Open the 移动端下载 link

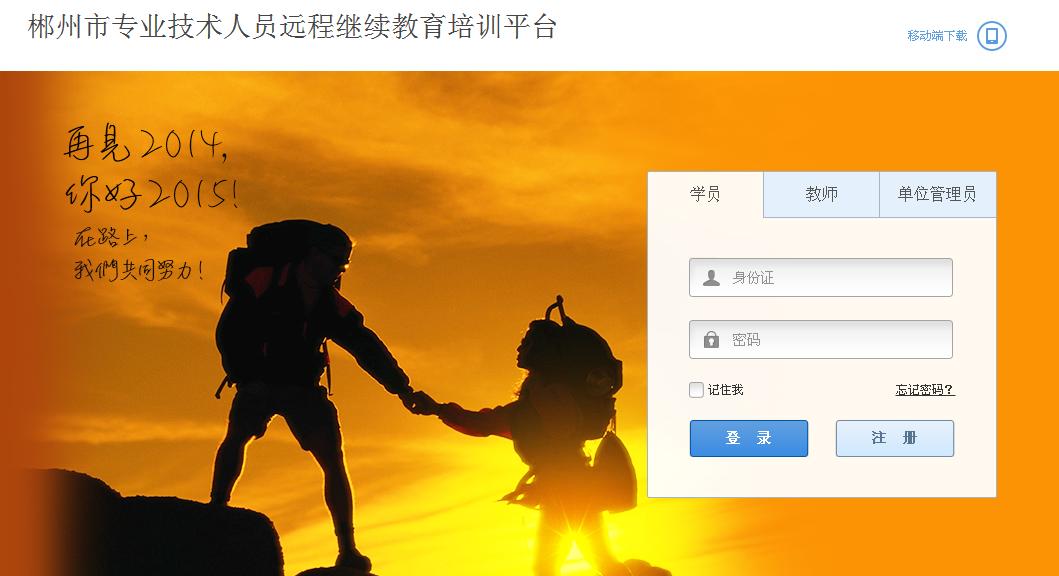[x=937, y=36]
